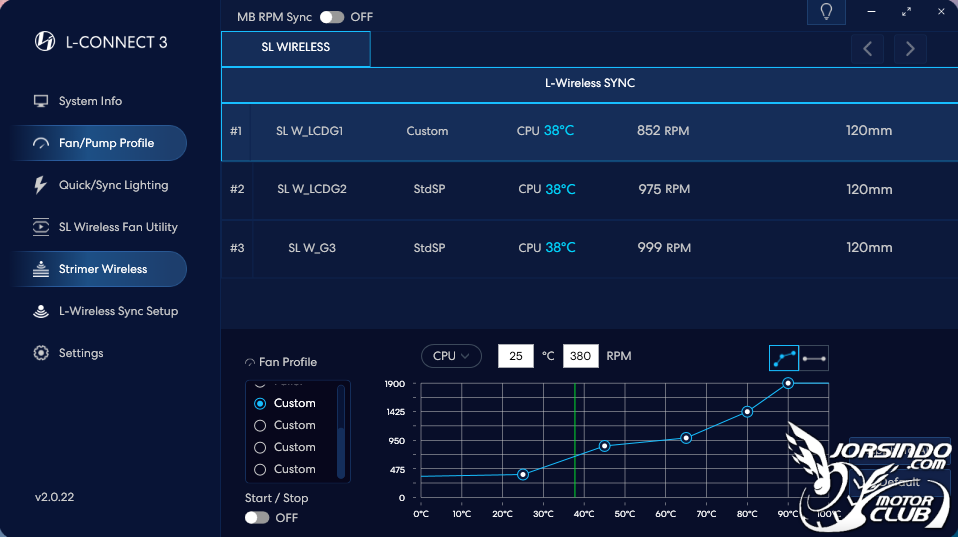Open Quick/Sync Lighting menu item
Viewport: 958px width, 537px height.
pyautogui.click(x=113, y=185)
